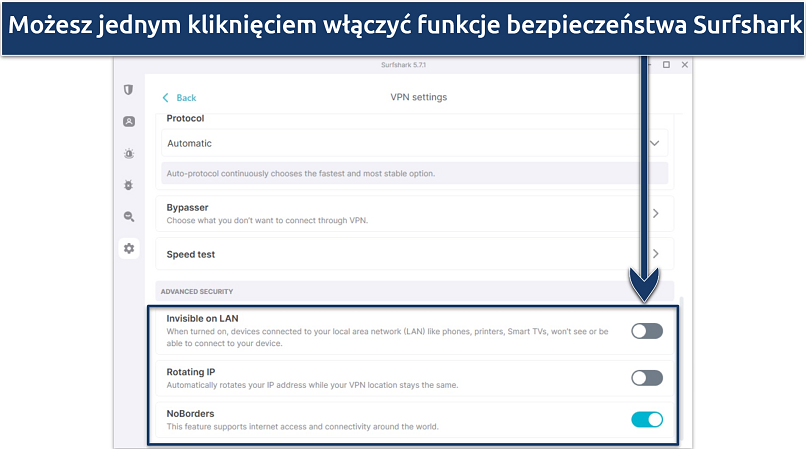Open Speed test using its right chevron
806x449 pixels.
pos(656,254)
